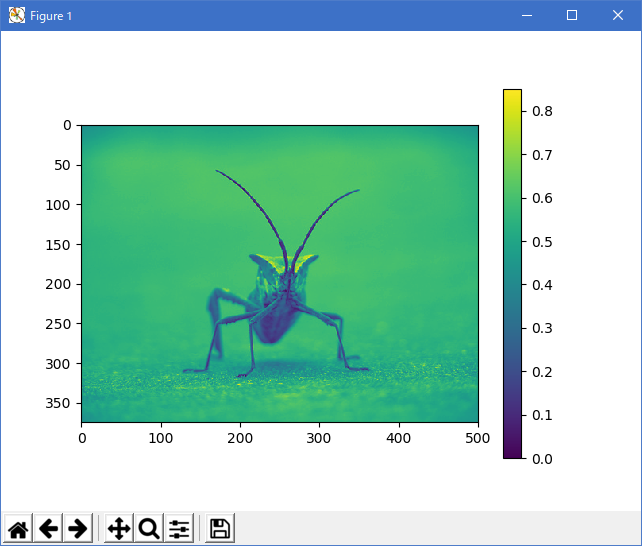Viewport: 642px width, 546px height.
Task: Click colorbar tick label 0.7
Action: pos(542,155)
